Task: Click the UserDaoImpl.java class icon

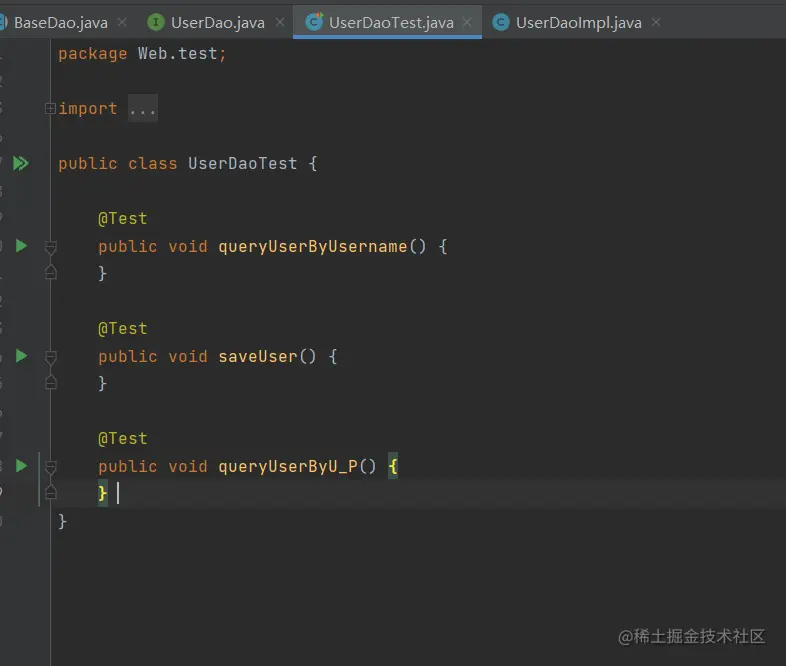Action: [x=501, y=22]
